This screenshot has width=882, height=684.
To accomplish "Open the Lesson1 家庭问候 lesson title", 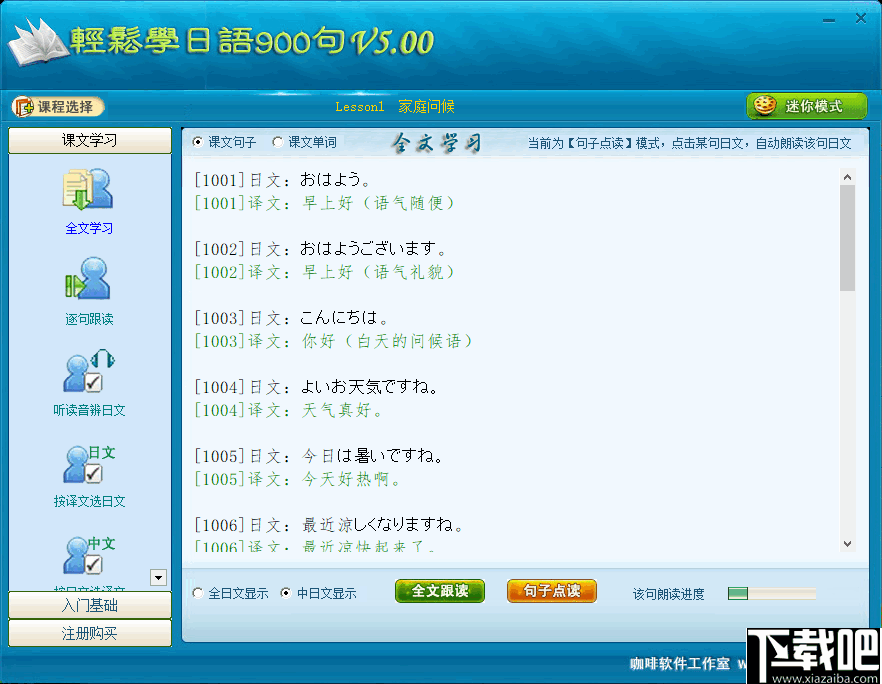I will (395, 106).
